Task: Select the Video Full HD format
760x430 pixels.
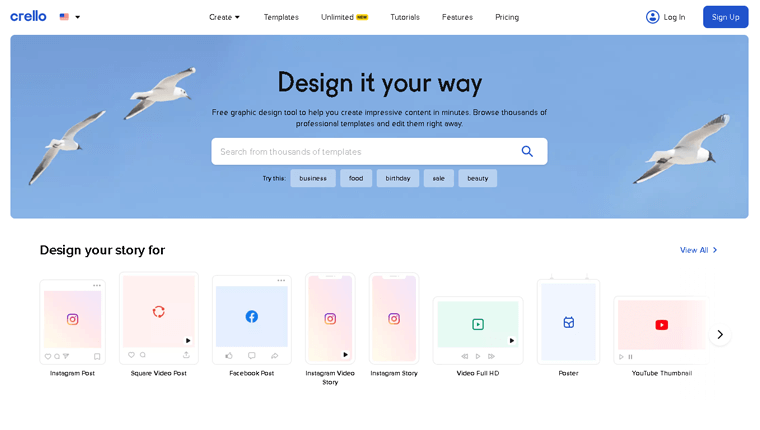Action: tap(478, 325)
